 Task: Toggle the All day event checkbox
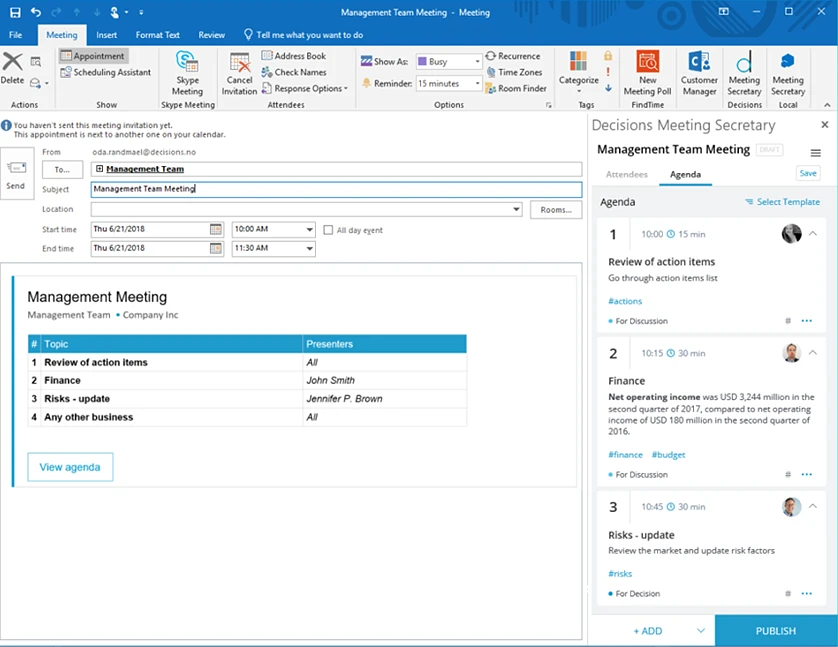point(328,230)
